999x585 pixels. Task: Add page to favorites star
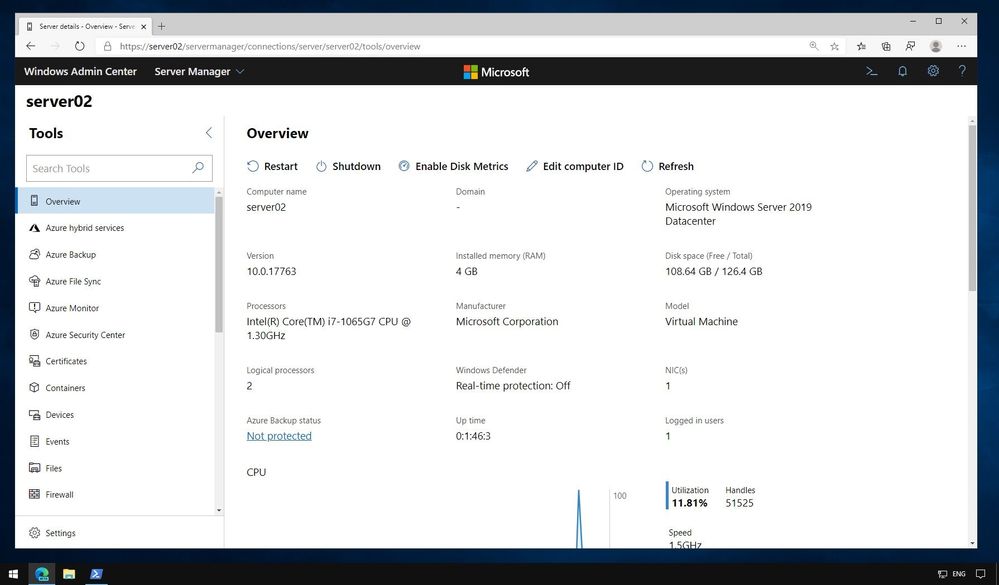pyautogui.click(x=835, y=46)
